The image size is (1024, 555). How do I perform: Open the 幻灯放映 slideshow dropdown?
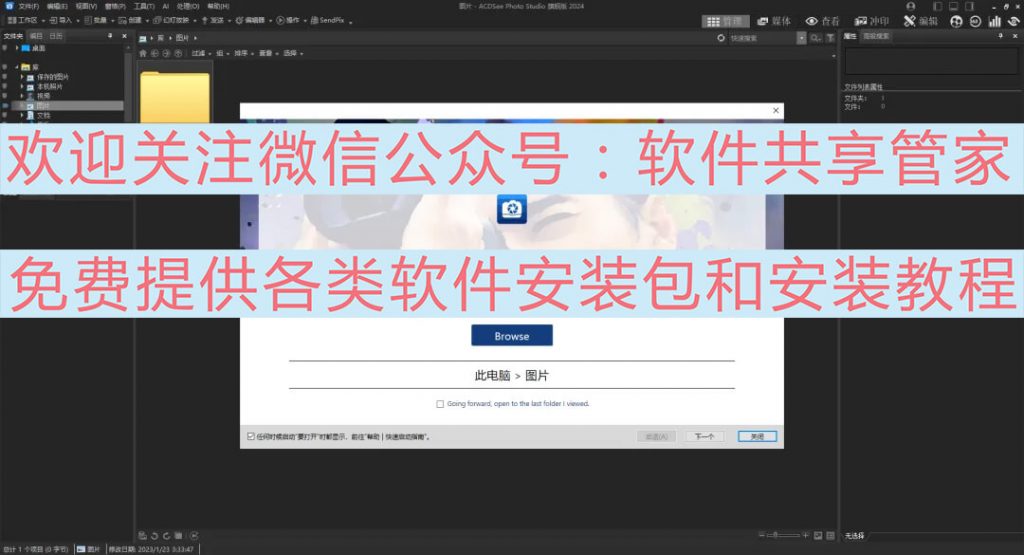(x=174, y=20)
